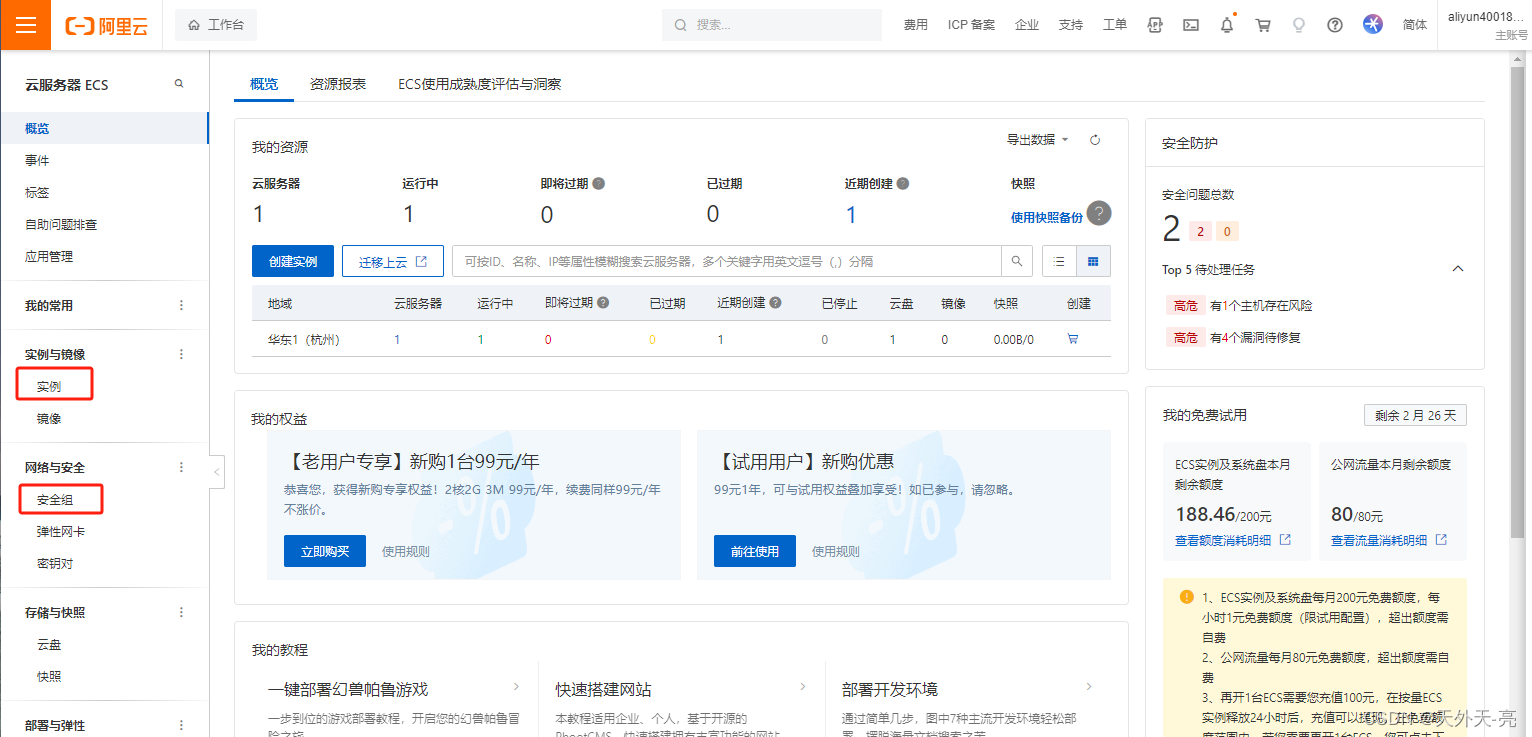
Task: Open the help question mark icon
Action: (x=1335, y=25)
